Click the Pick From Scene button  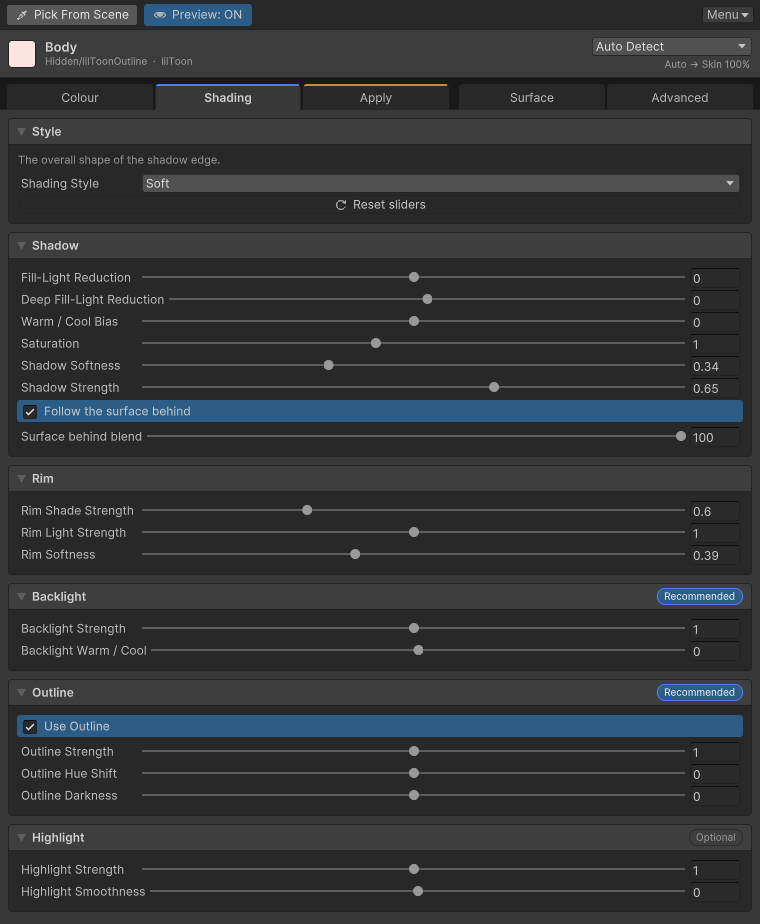pos(72,15)
